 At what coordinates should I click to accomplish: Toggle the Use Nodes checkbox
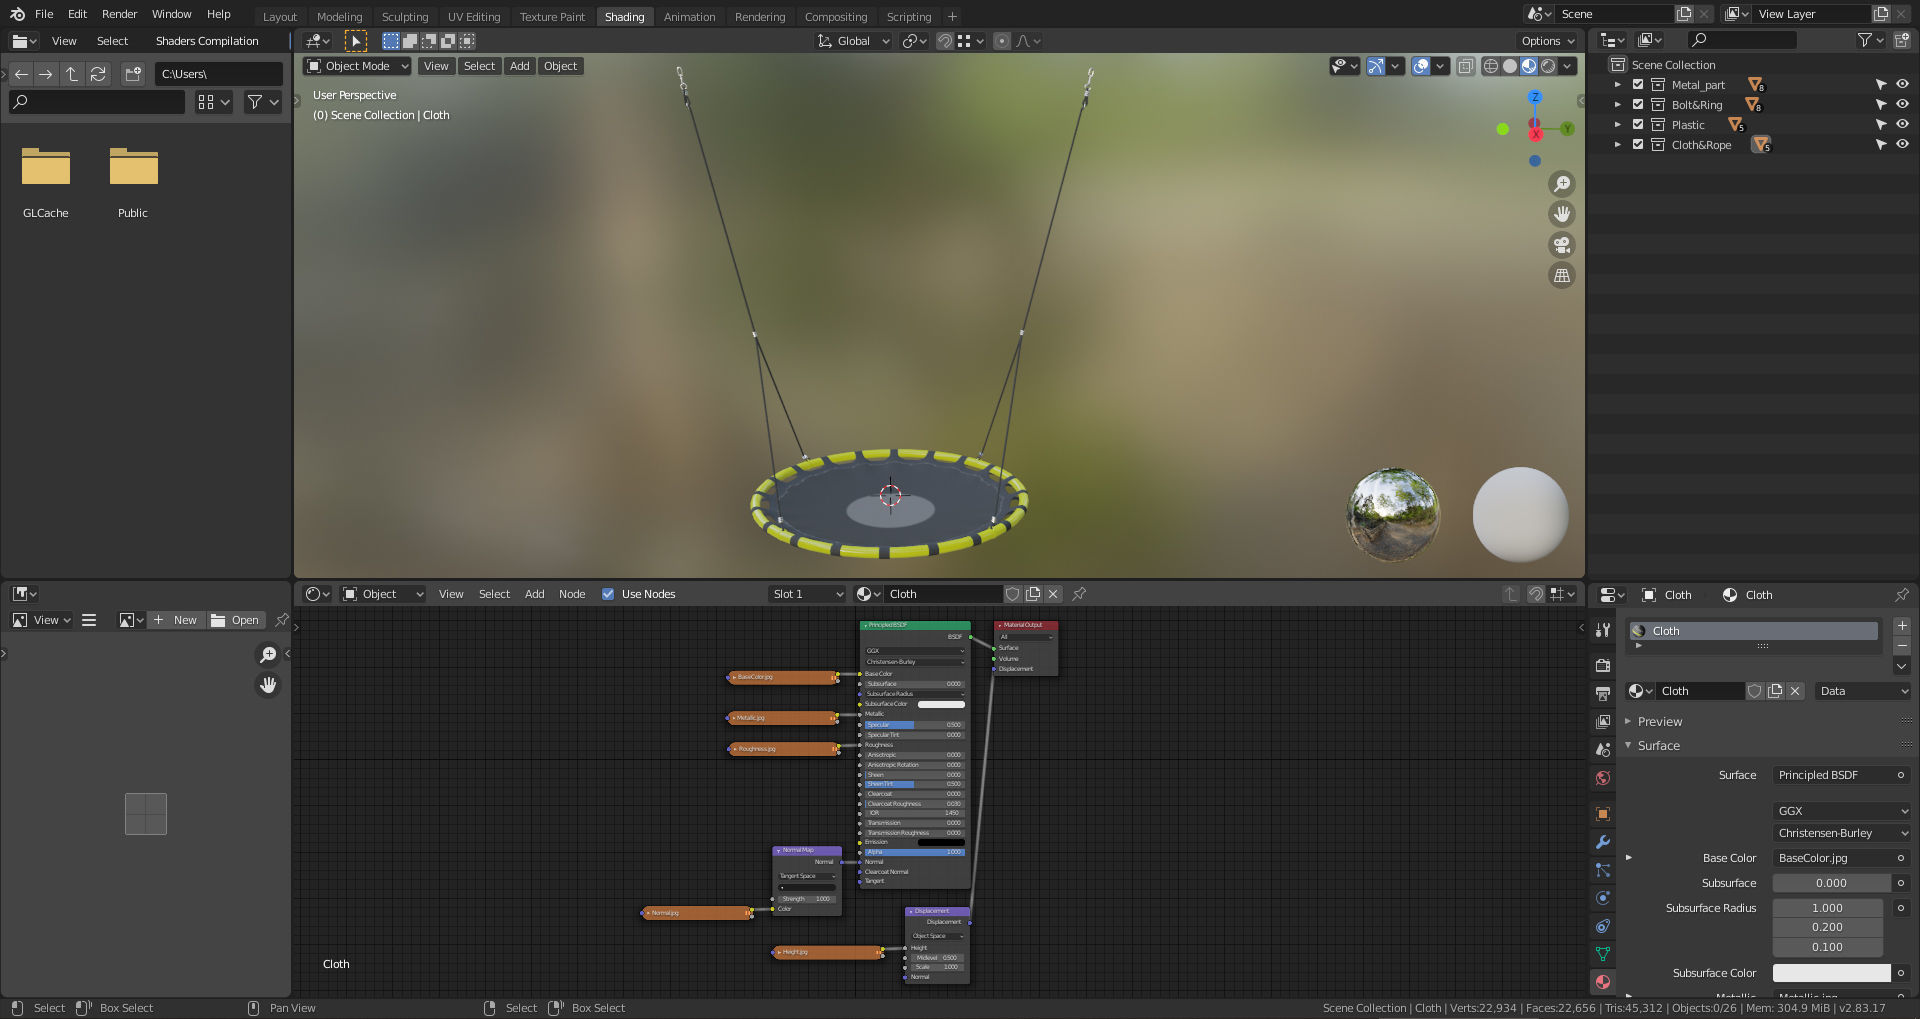point(608,594)
